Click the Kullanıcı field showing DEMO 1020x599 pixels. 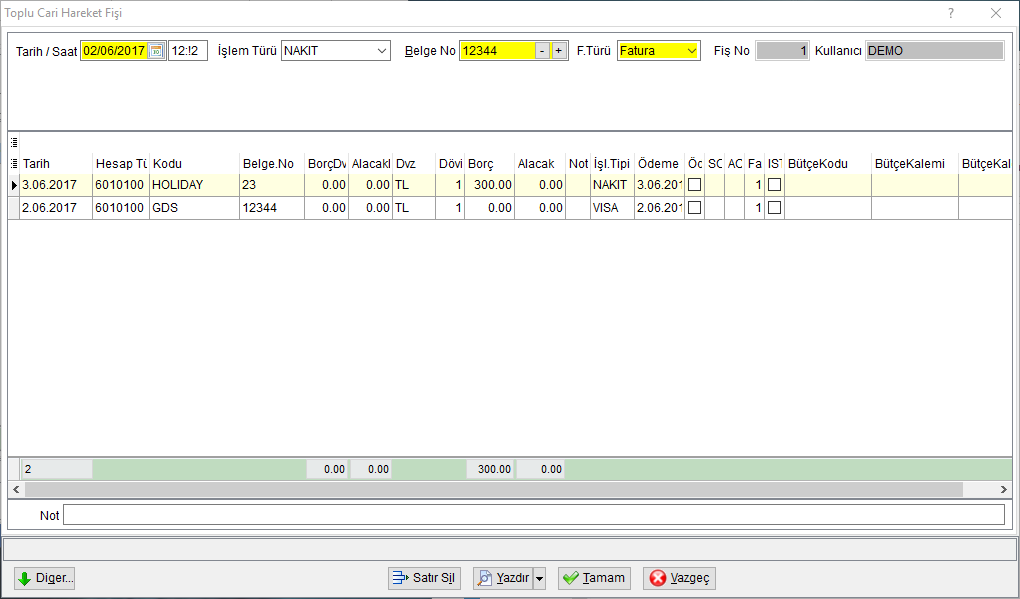pyautogui.click(x=934, y=51)
